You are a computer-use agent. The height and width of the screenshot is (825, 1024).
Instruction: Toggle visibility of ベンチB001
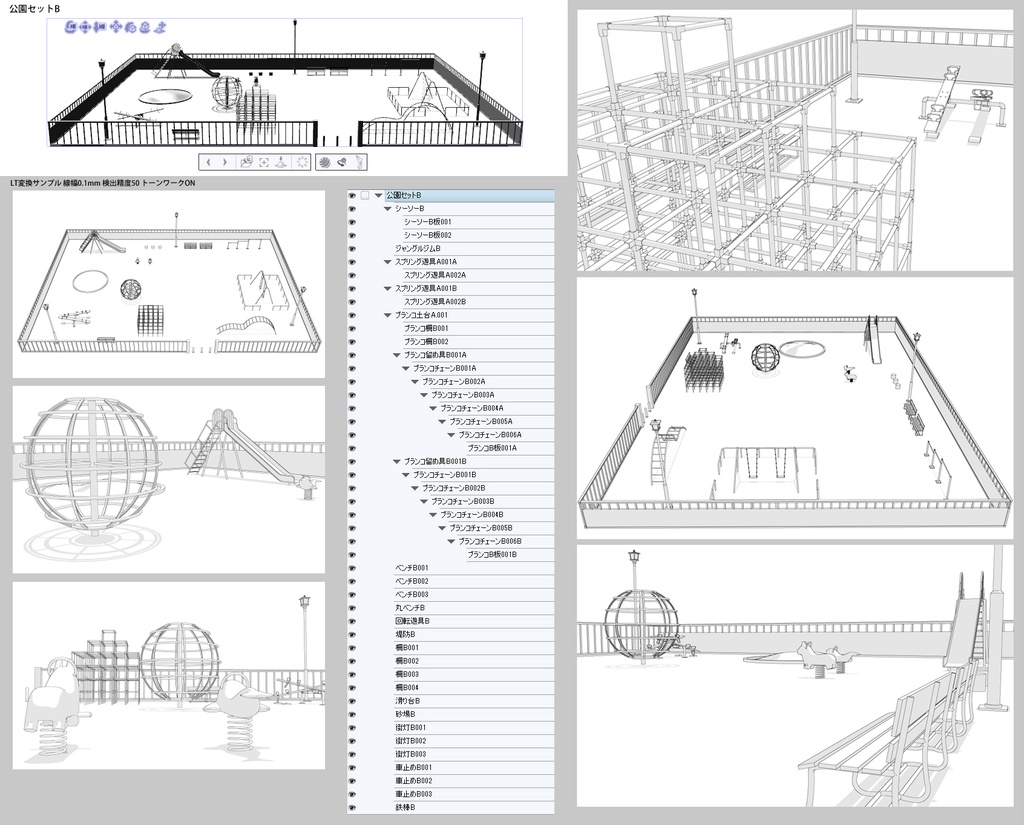click(353, 568)
